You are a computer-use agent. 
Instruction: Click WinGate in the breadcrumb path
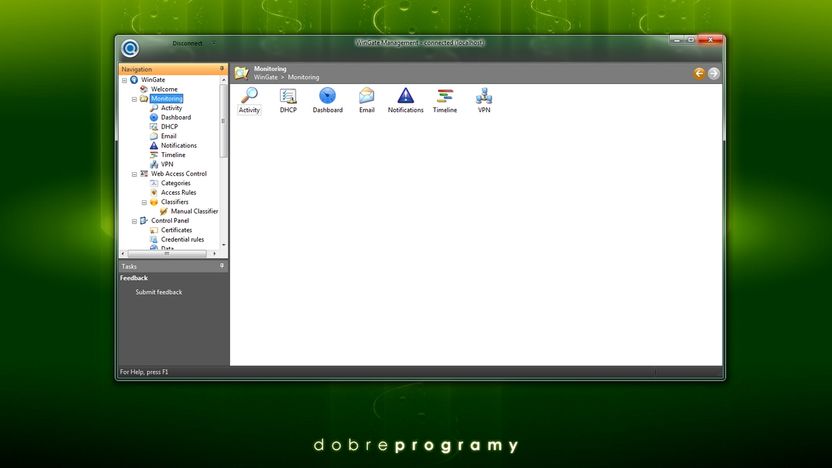265,77
